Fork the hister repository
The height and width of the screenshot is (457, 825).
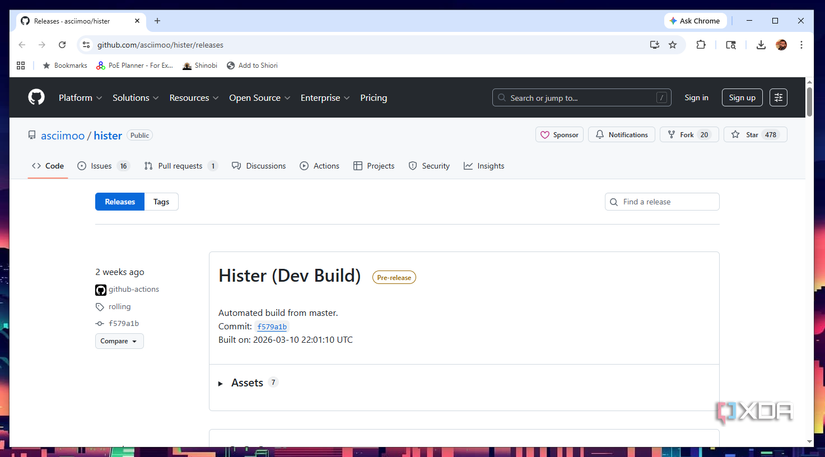tap(688, 135)
